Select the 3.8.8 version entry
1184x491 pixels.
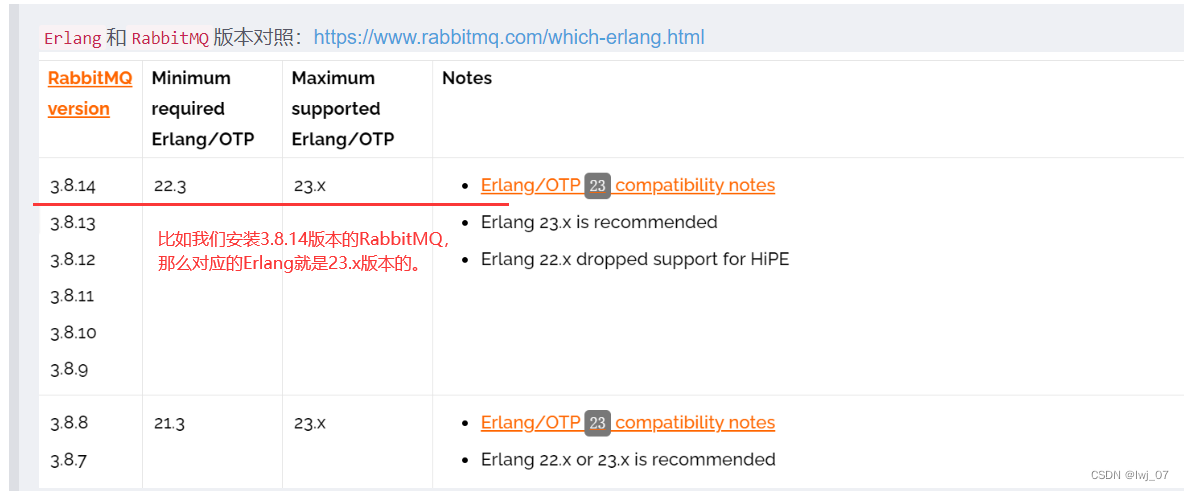click(69, 423)
